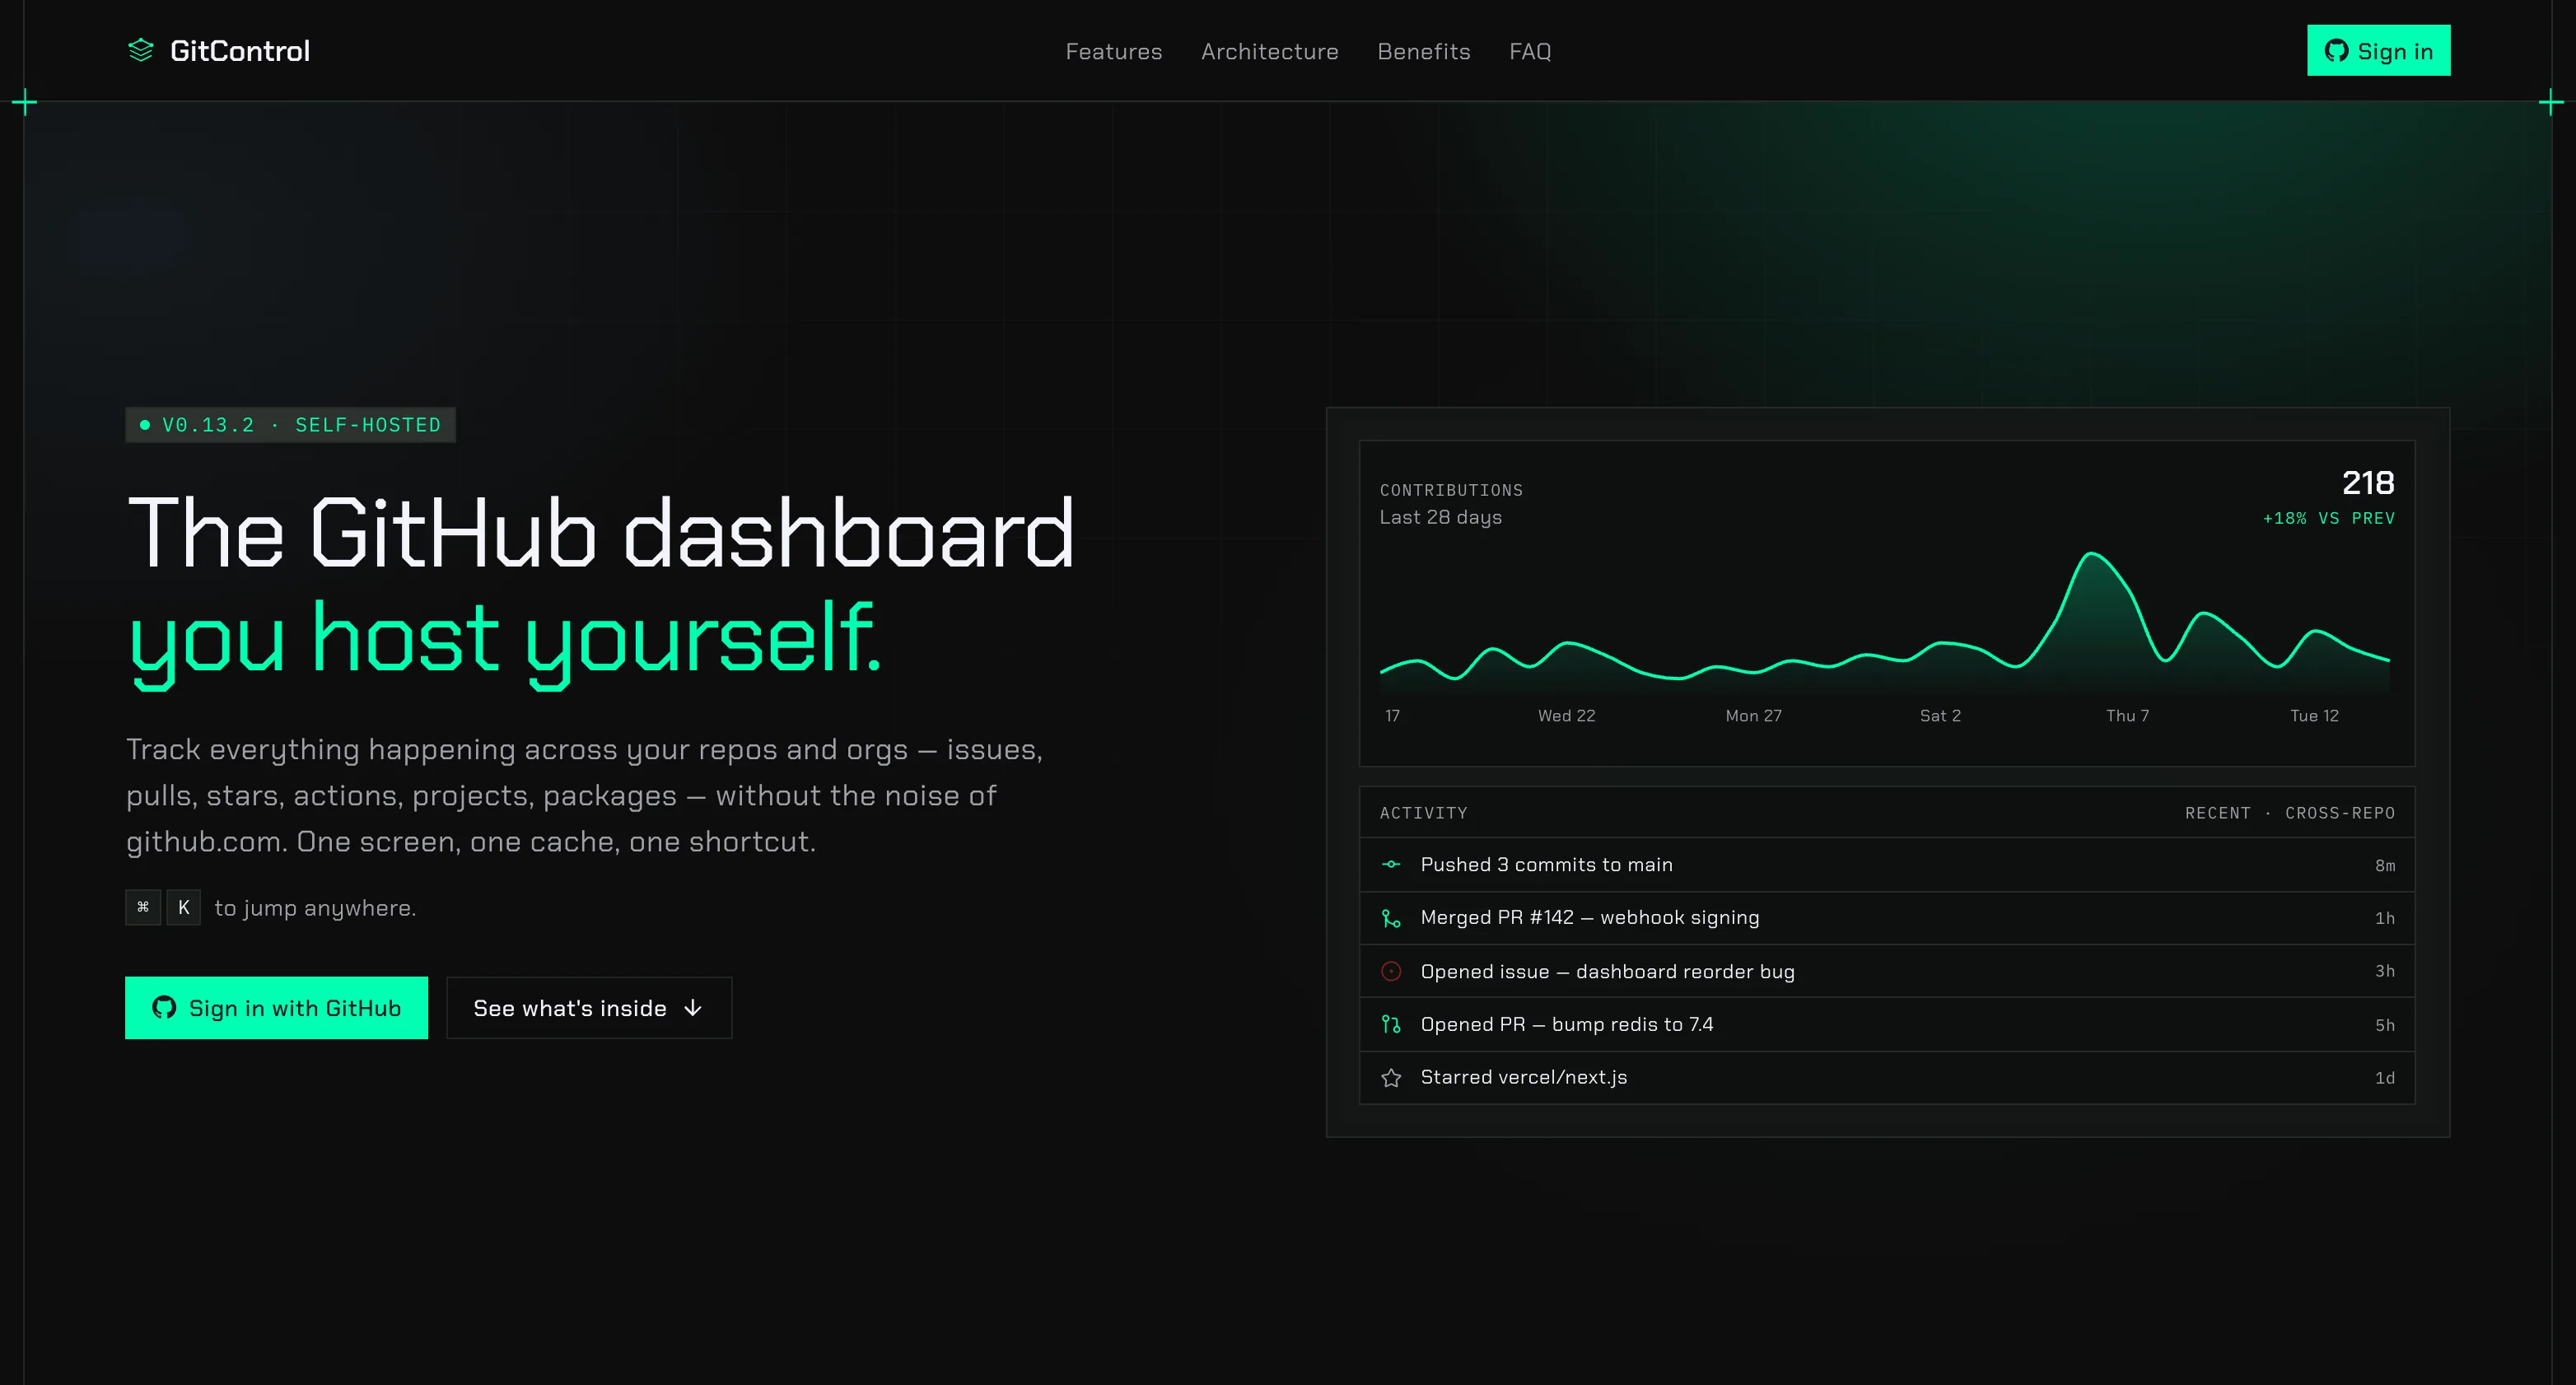
Task: Click the commit icon beside Pushed 3 commits
Action: click(1391, 864)
